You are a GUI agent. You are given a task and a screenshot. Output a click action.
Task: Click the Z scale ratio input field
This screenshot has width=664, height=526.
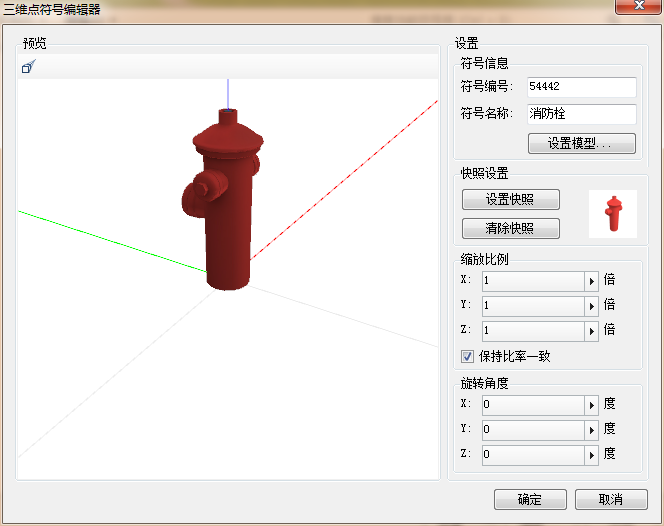tap(534, 331)
